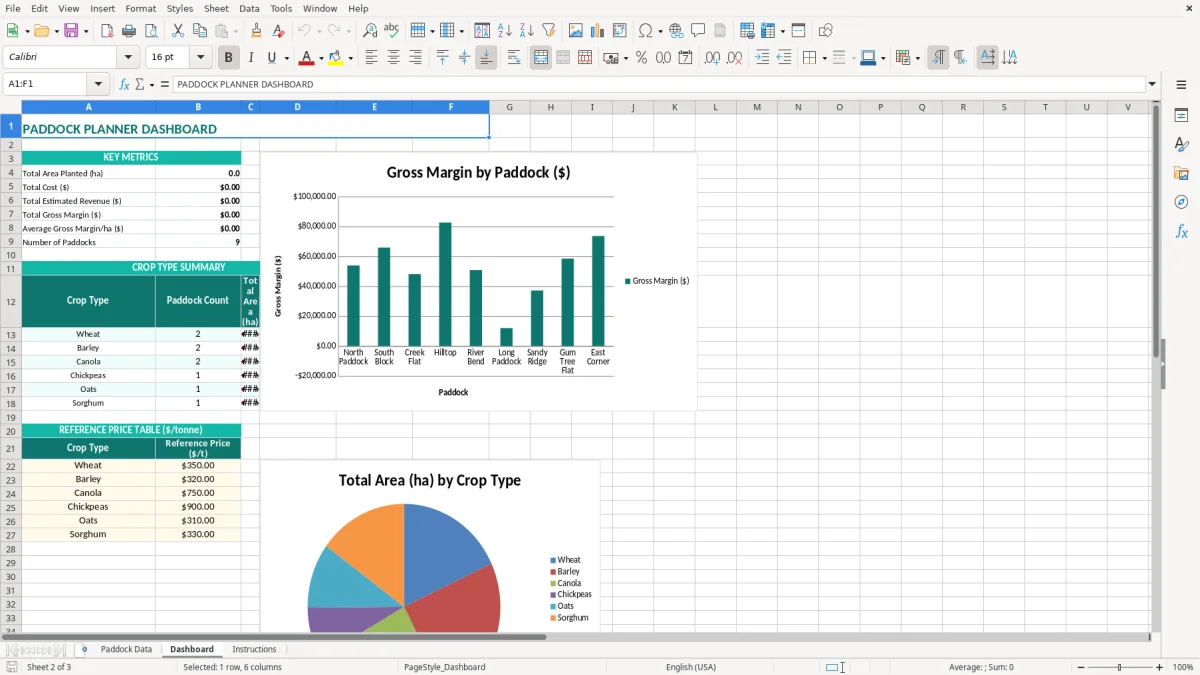This screenshot has height=675, width=1200.
Task: Open the Data menu
Action: coord(249,8)
